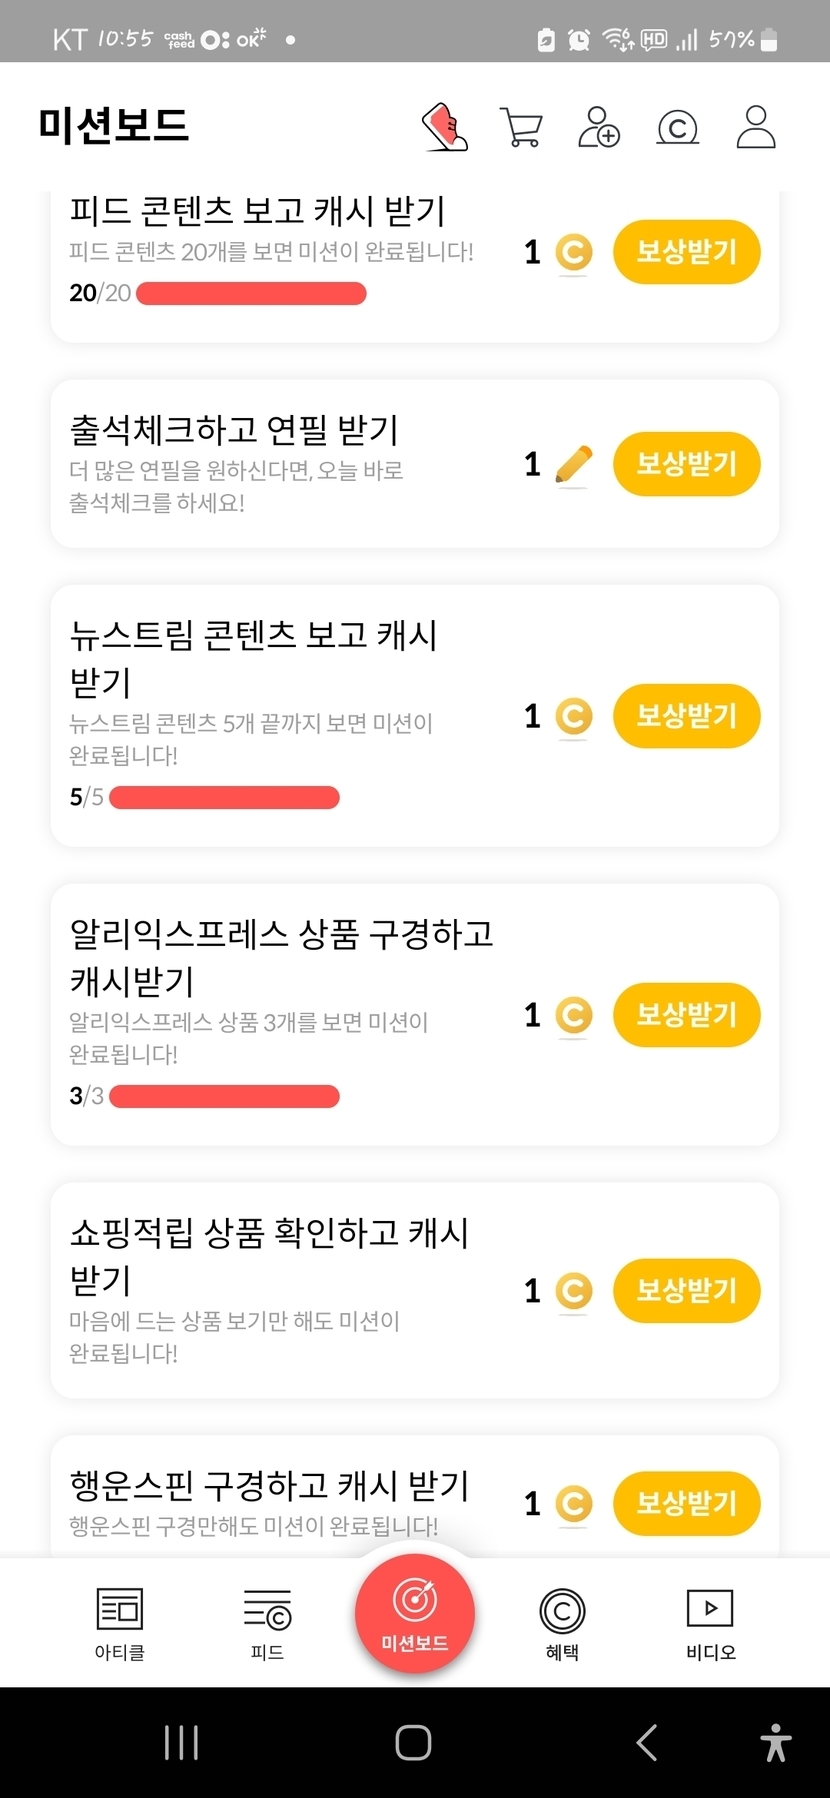Screen dimensions: 830x1798
Task: Open the shopping cart icon
Action: [x=521, y=128]
